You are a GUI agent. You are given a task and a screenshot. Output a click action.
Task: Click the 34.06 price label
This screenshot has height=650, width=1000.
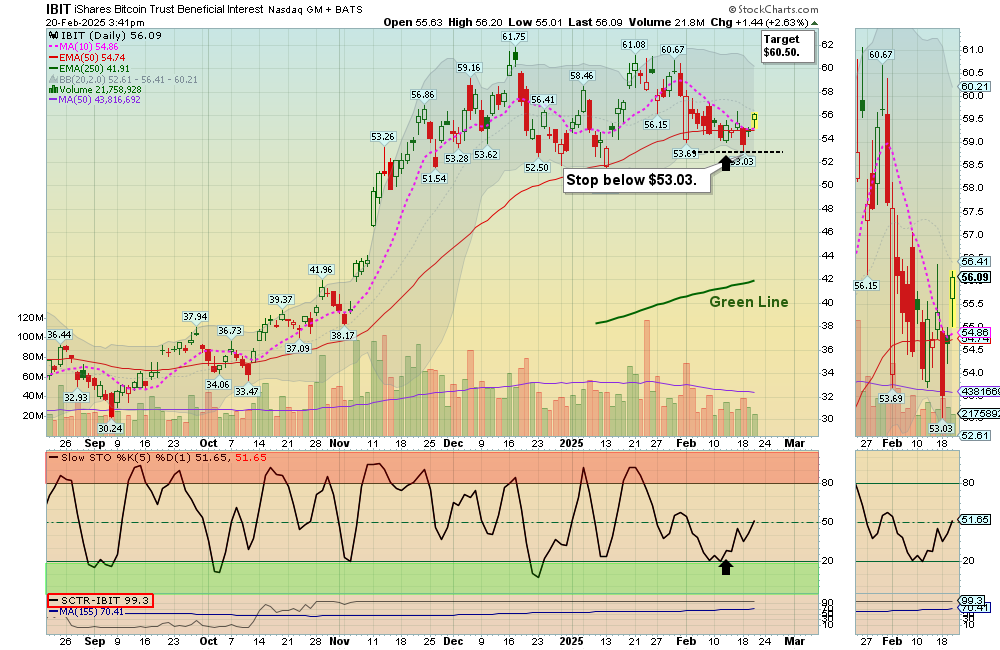217,384
